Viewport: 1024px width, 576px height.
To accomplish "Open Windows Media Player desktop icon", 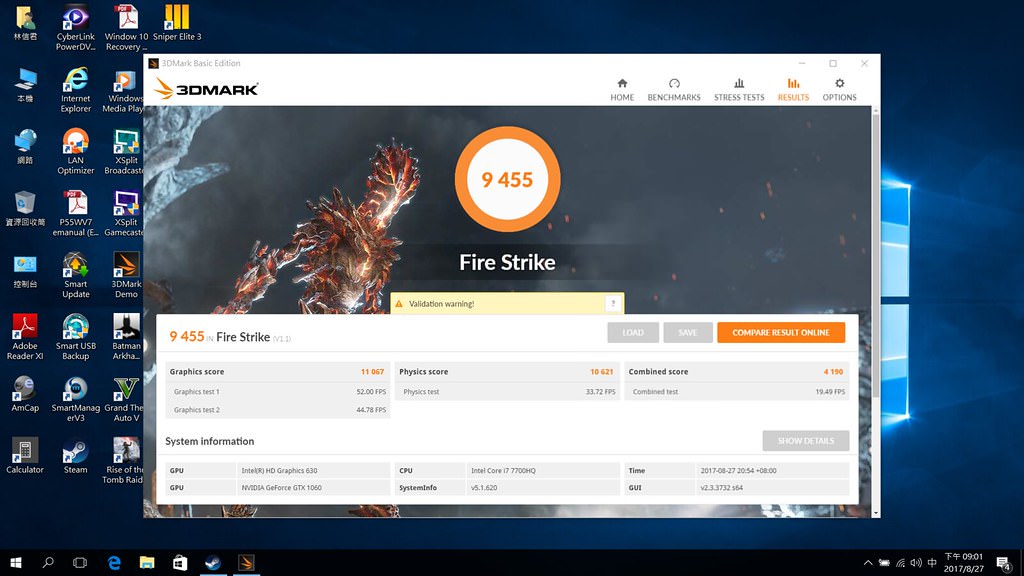I will [x=124, y=91].
